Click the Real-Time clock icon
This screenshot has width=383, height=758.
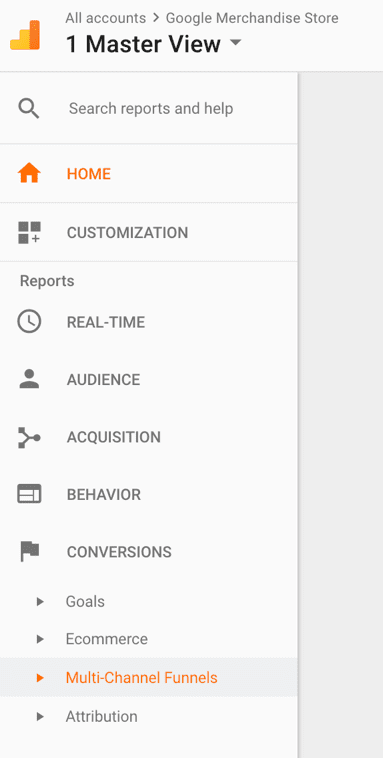(x=29, y=322)
